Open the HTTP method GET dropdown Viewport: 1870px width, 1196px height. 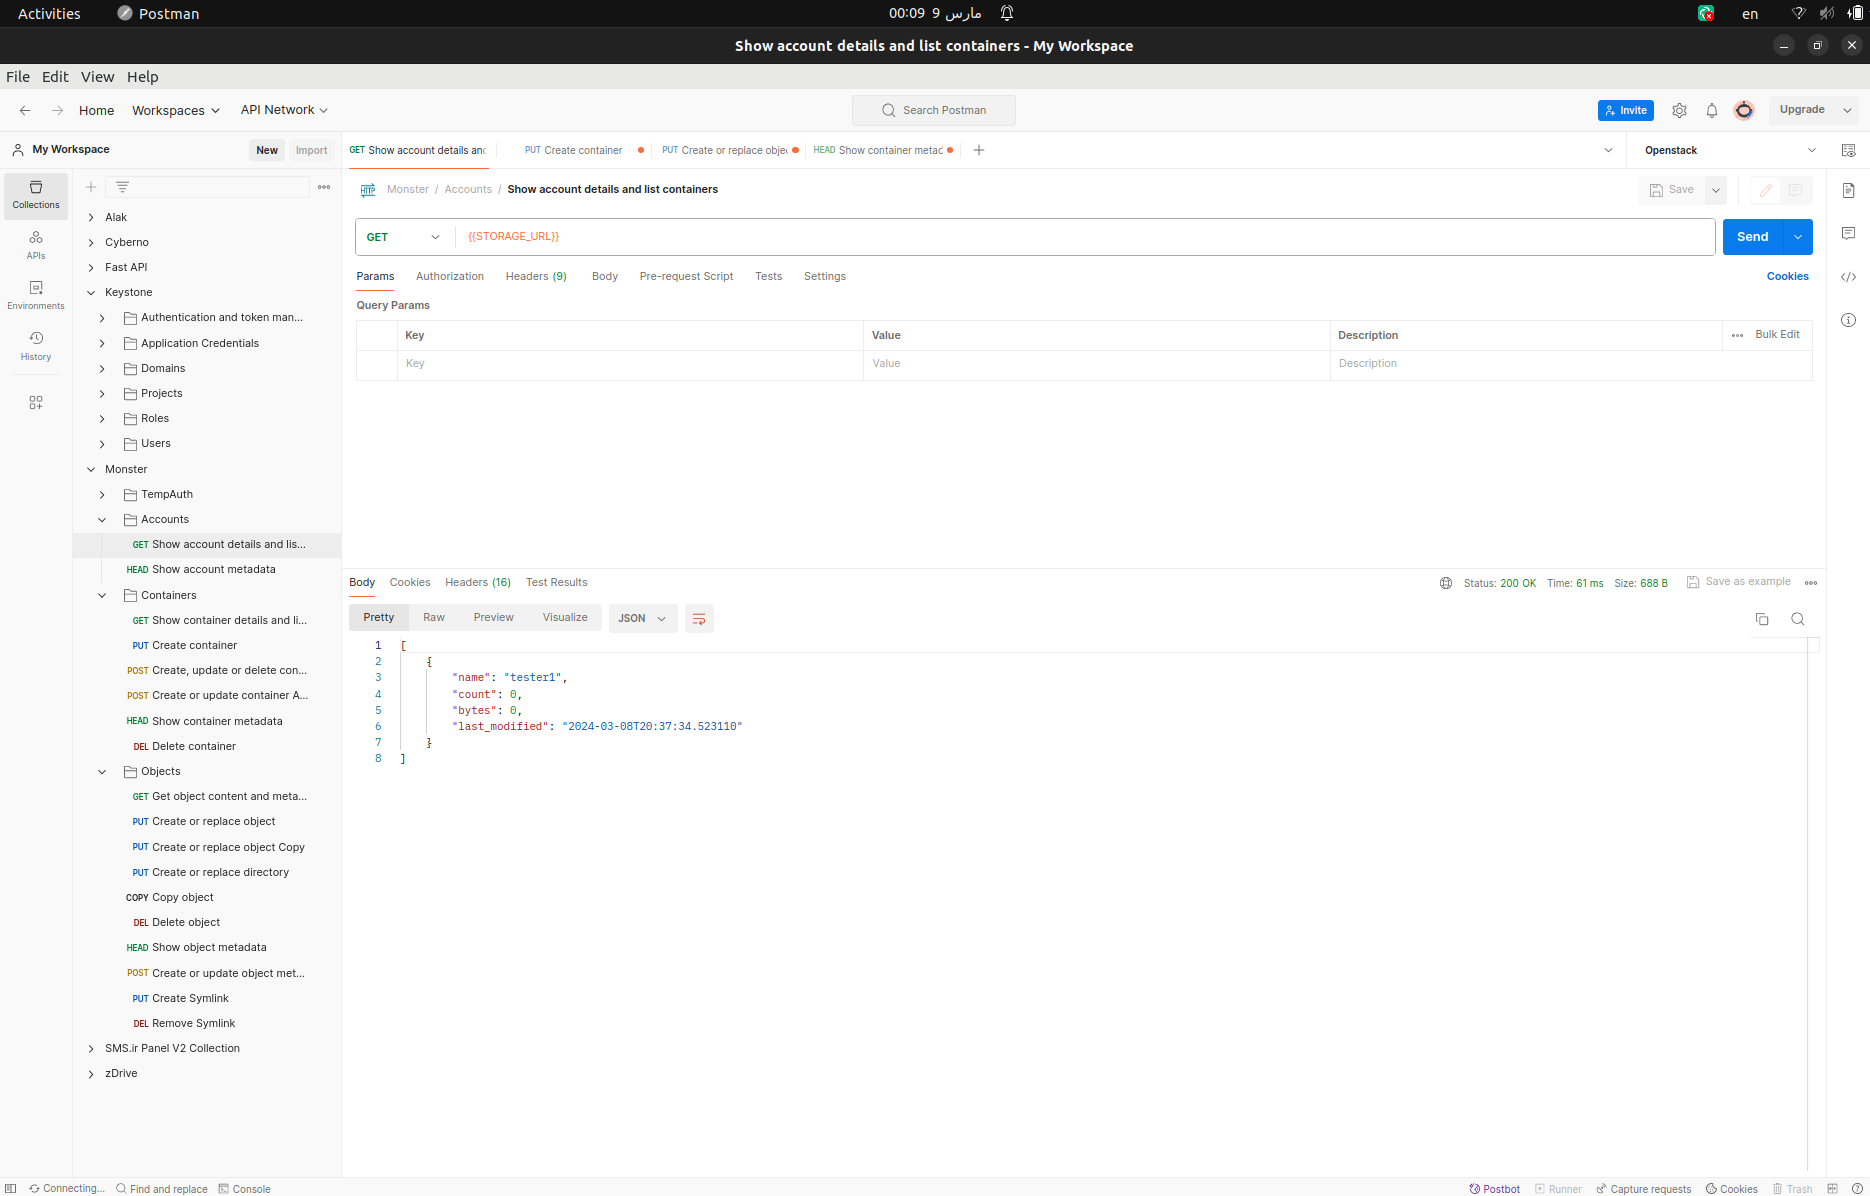click(403, 237)
